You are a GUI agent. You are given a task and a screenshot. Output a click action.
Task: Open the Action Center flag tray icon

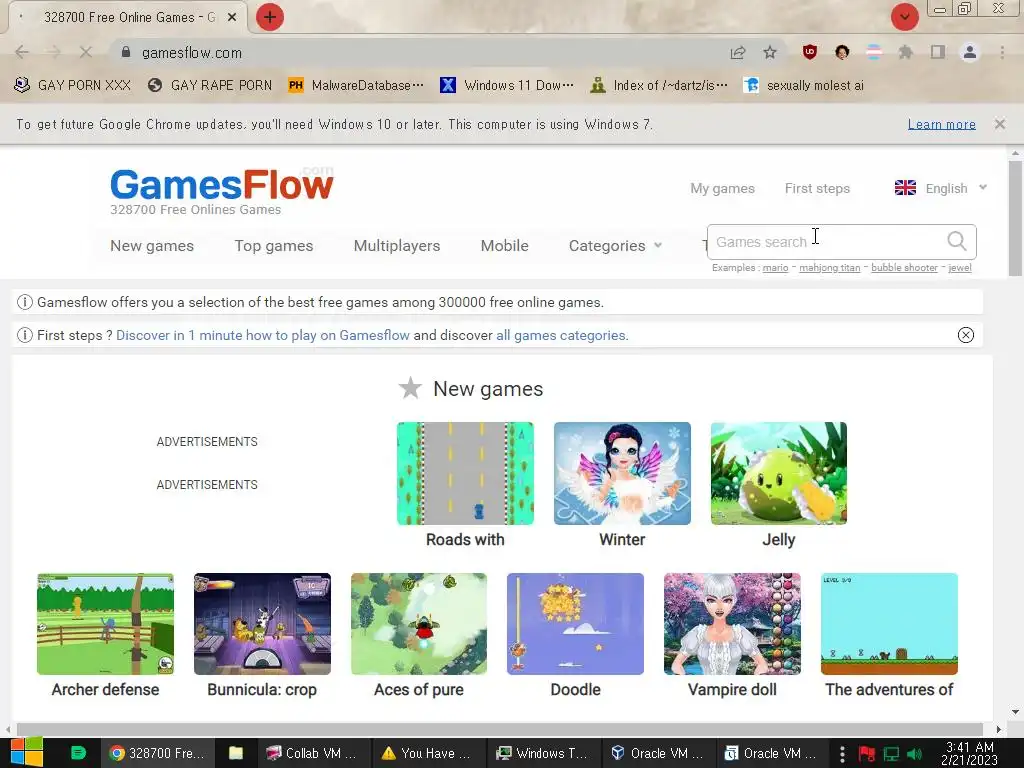pyautogui.click(x=867, y=754)
